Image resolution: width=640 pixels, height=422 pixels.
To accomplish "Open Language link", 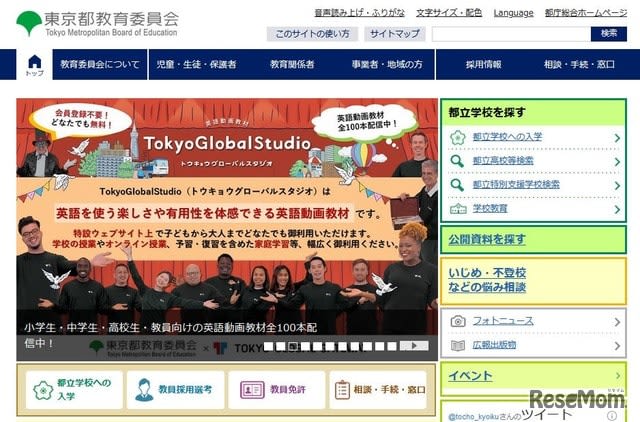I will tap(513, 13).
